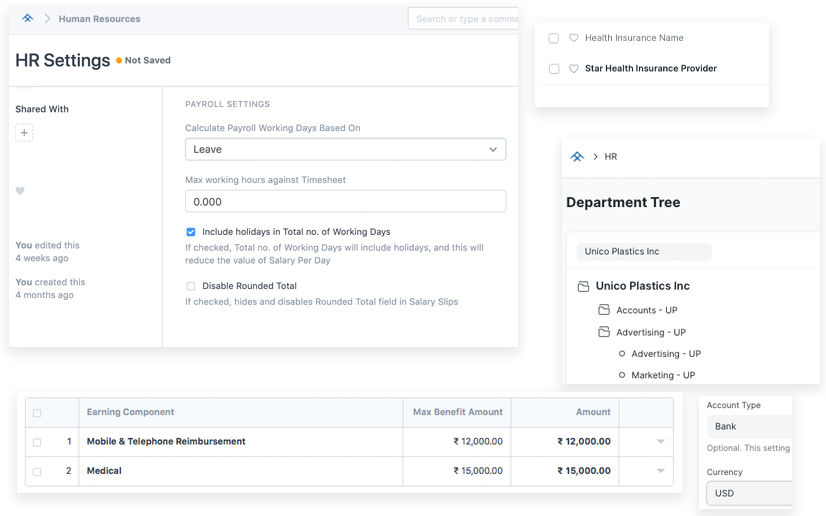
Task: Open Calculate Payroll Working Days Based On dropdown
Action: [345, 149]
